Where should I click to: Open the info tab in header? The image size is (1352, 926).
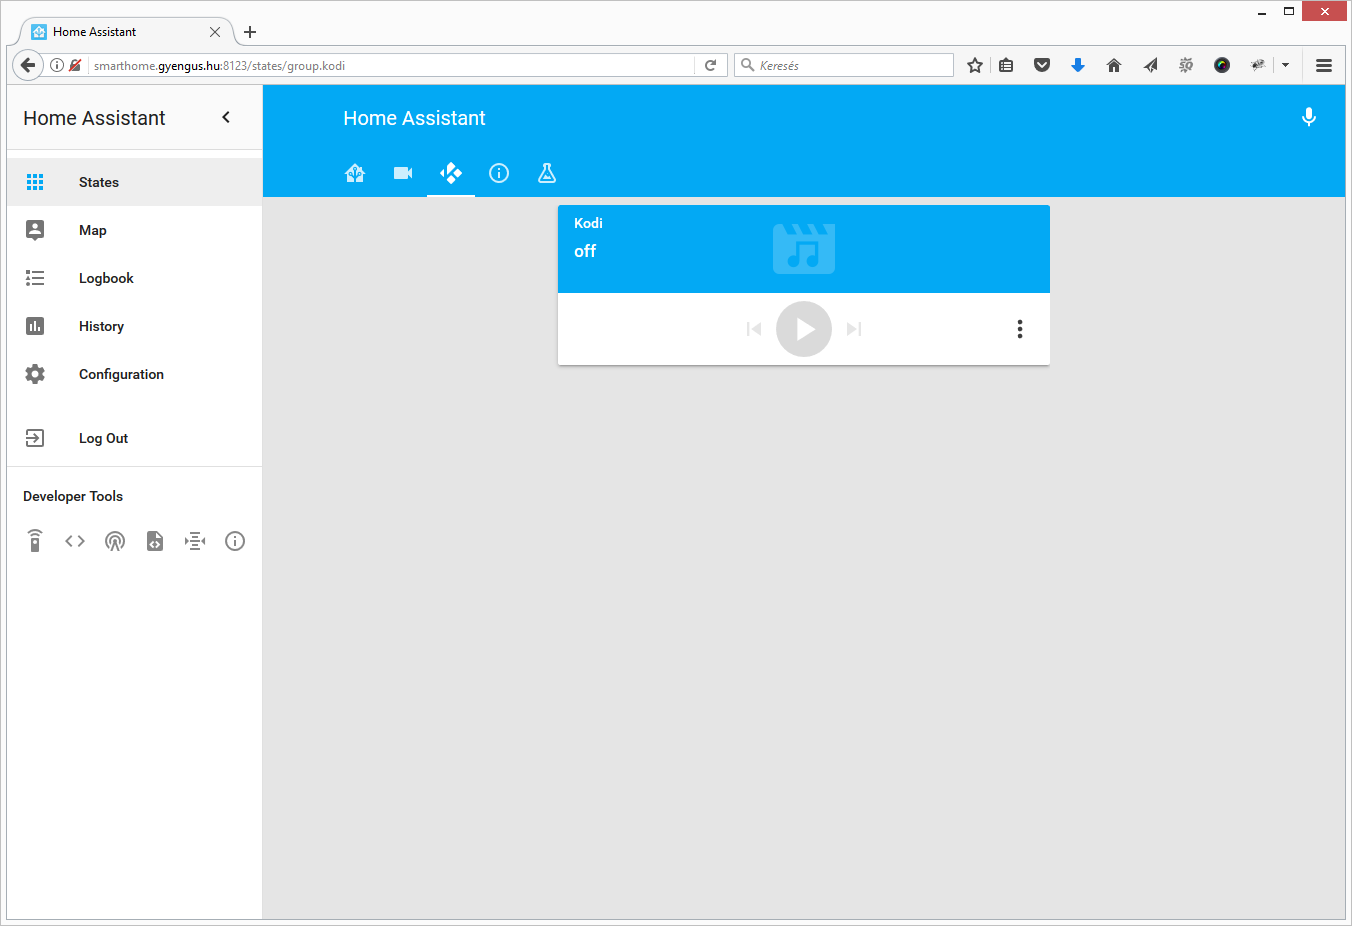pyautogui.click(x=499, y=173)
